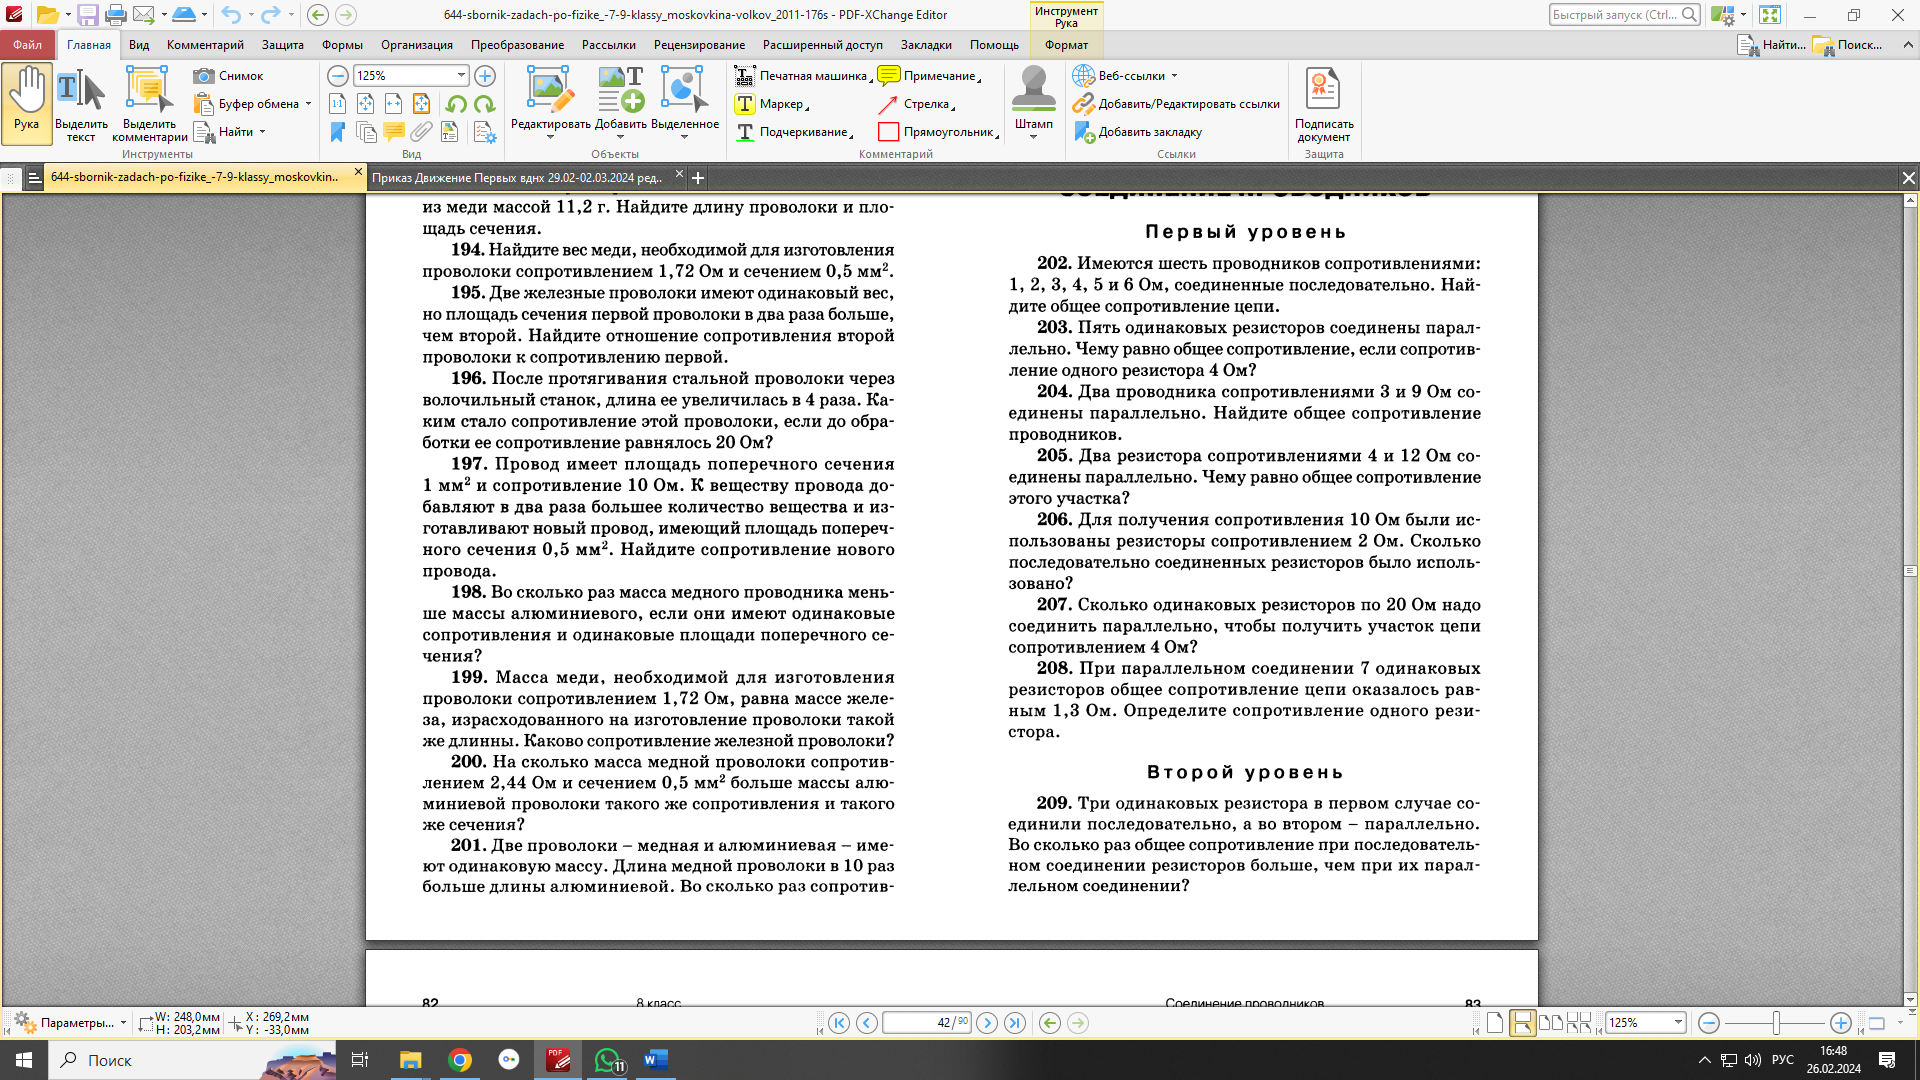This screenshot has height=1080, width=1920.
Task: Enable two pages layout
Action: pyautogui.click(x=1551, y=1023)
